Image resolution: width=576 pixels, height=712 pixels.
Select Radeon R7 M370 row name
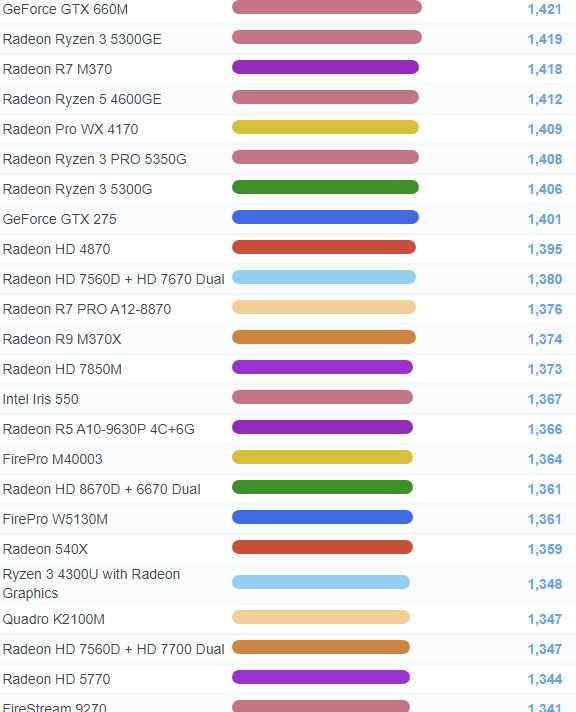[57, 69]
